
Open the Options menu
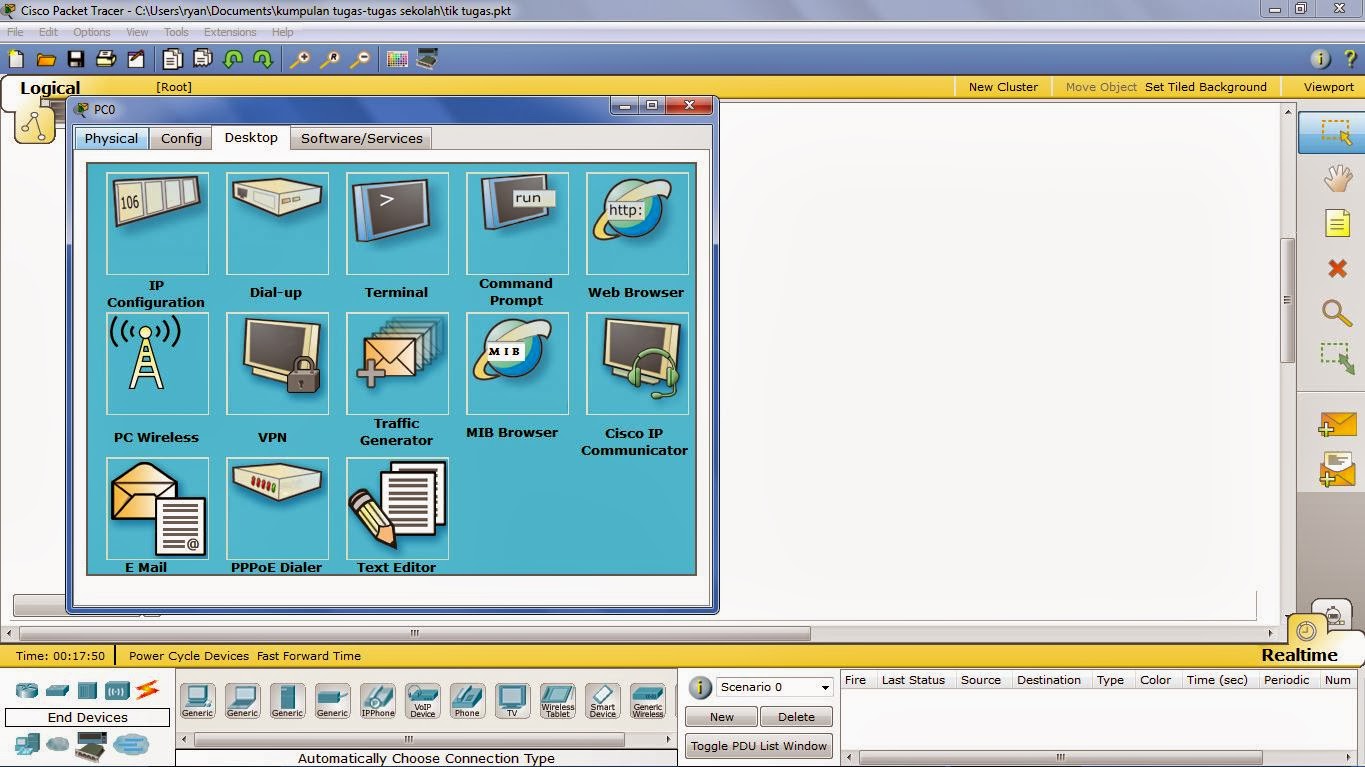coord(91,32)
